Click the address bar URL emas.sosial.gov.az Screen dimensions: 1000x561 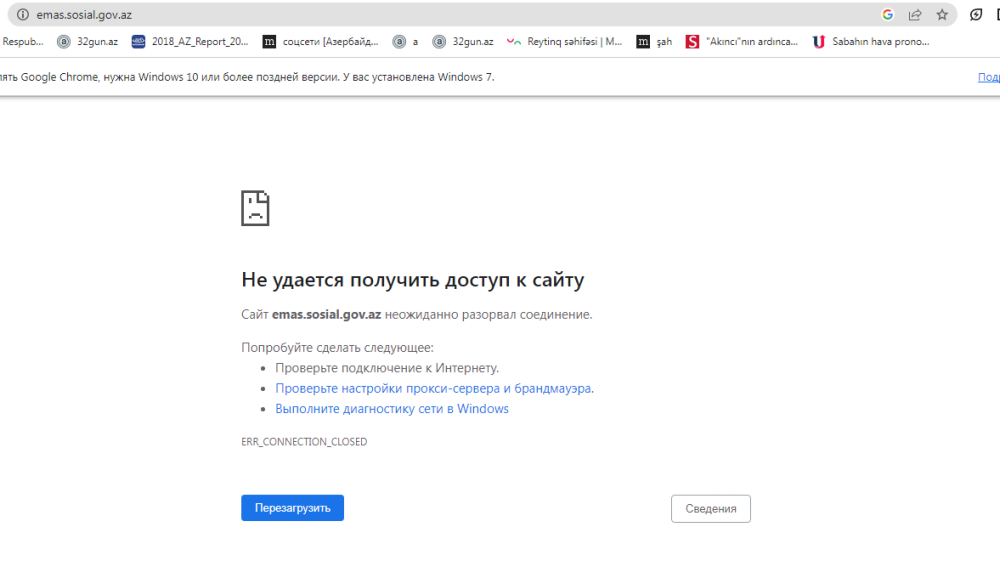pyautogui.click(x=84, y=15)
